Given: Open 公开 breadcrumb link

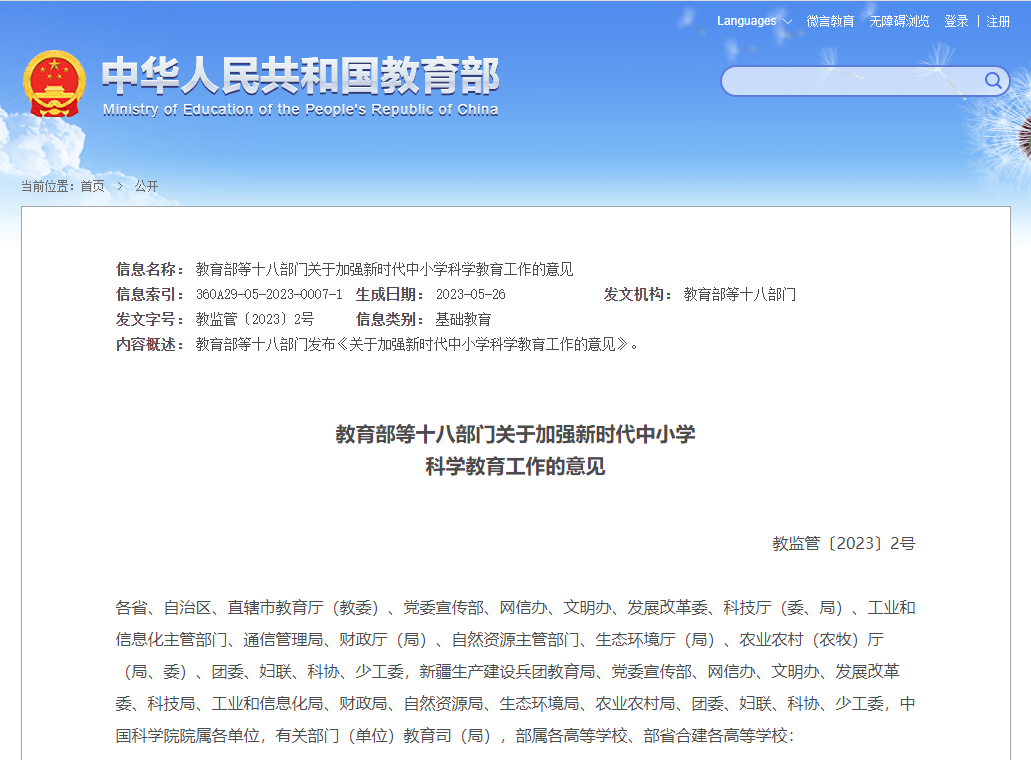Looking at the screenshot, I should coord(146,186).
